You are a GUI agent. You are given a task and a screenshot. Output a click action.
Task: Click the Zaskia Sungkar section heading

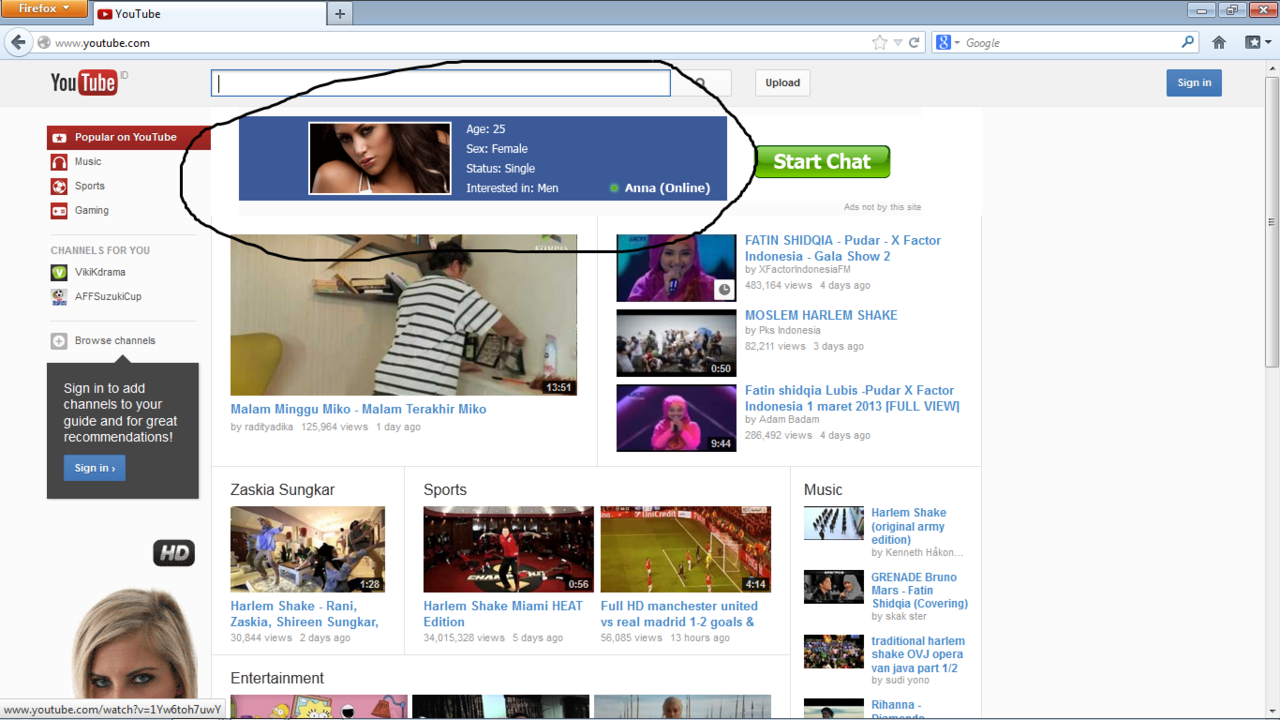coord(282,490)
